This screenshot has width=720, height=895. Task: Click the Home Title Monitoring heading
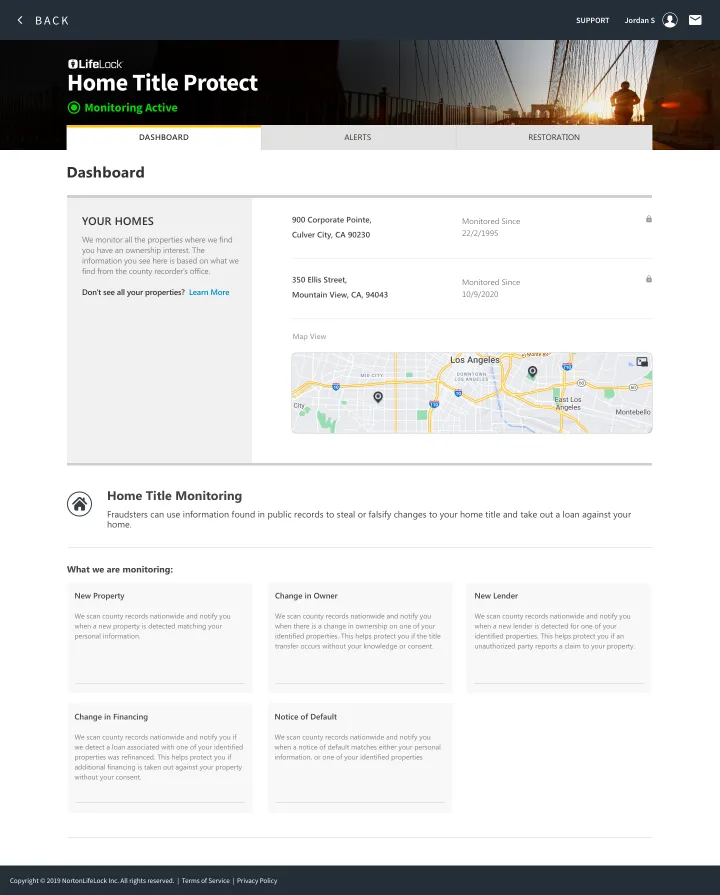(175, 496)
